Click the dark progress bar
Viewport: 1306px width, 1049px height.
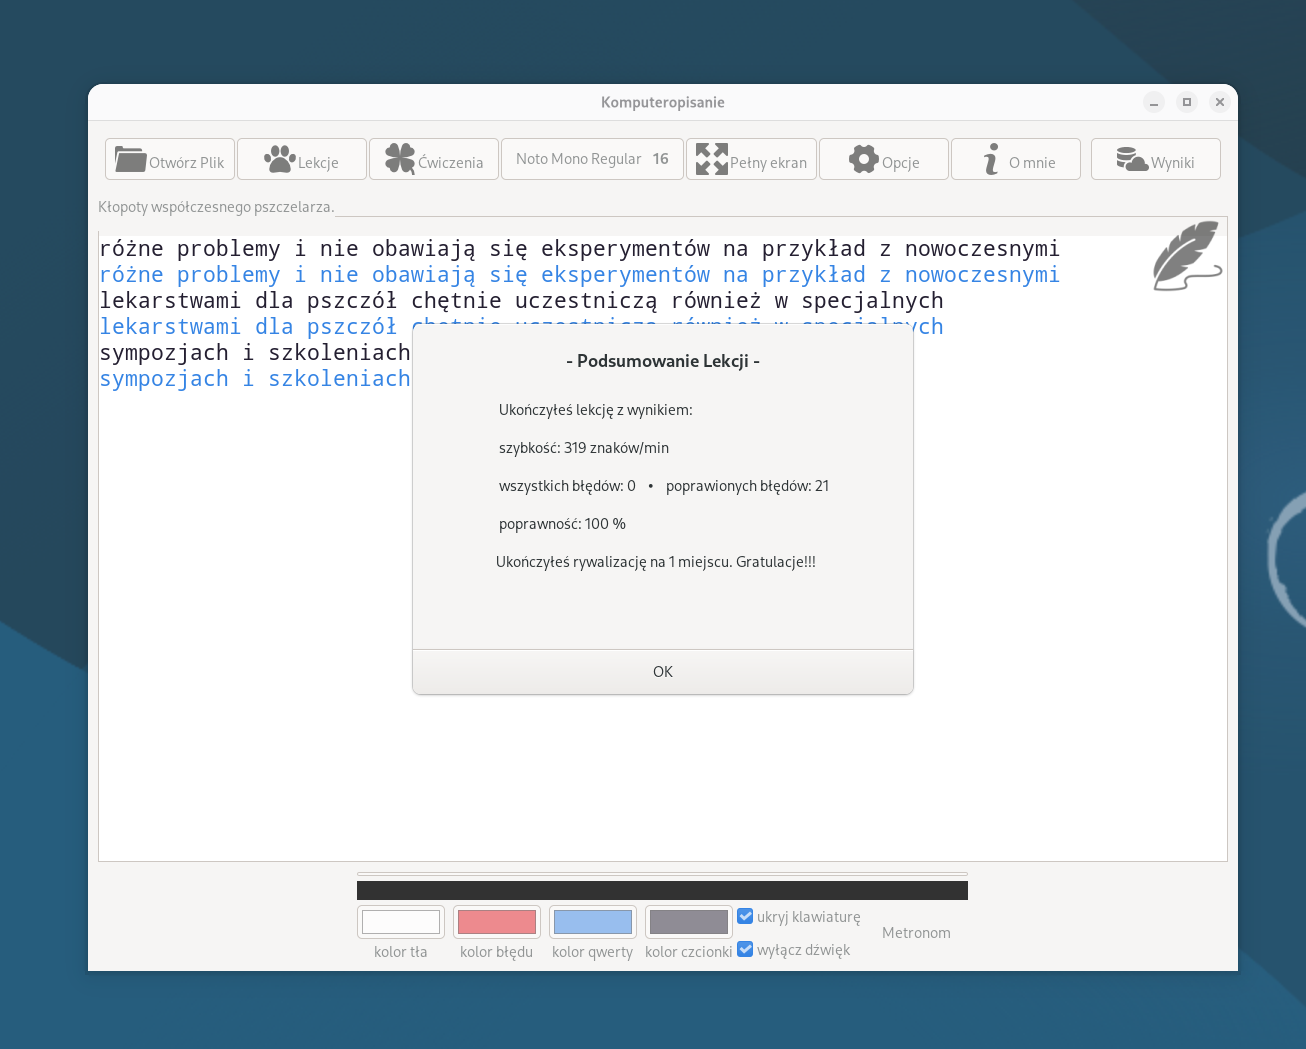[662, 890]
